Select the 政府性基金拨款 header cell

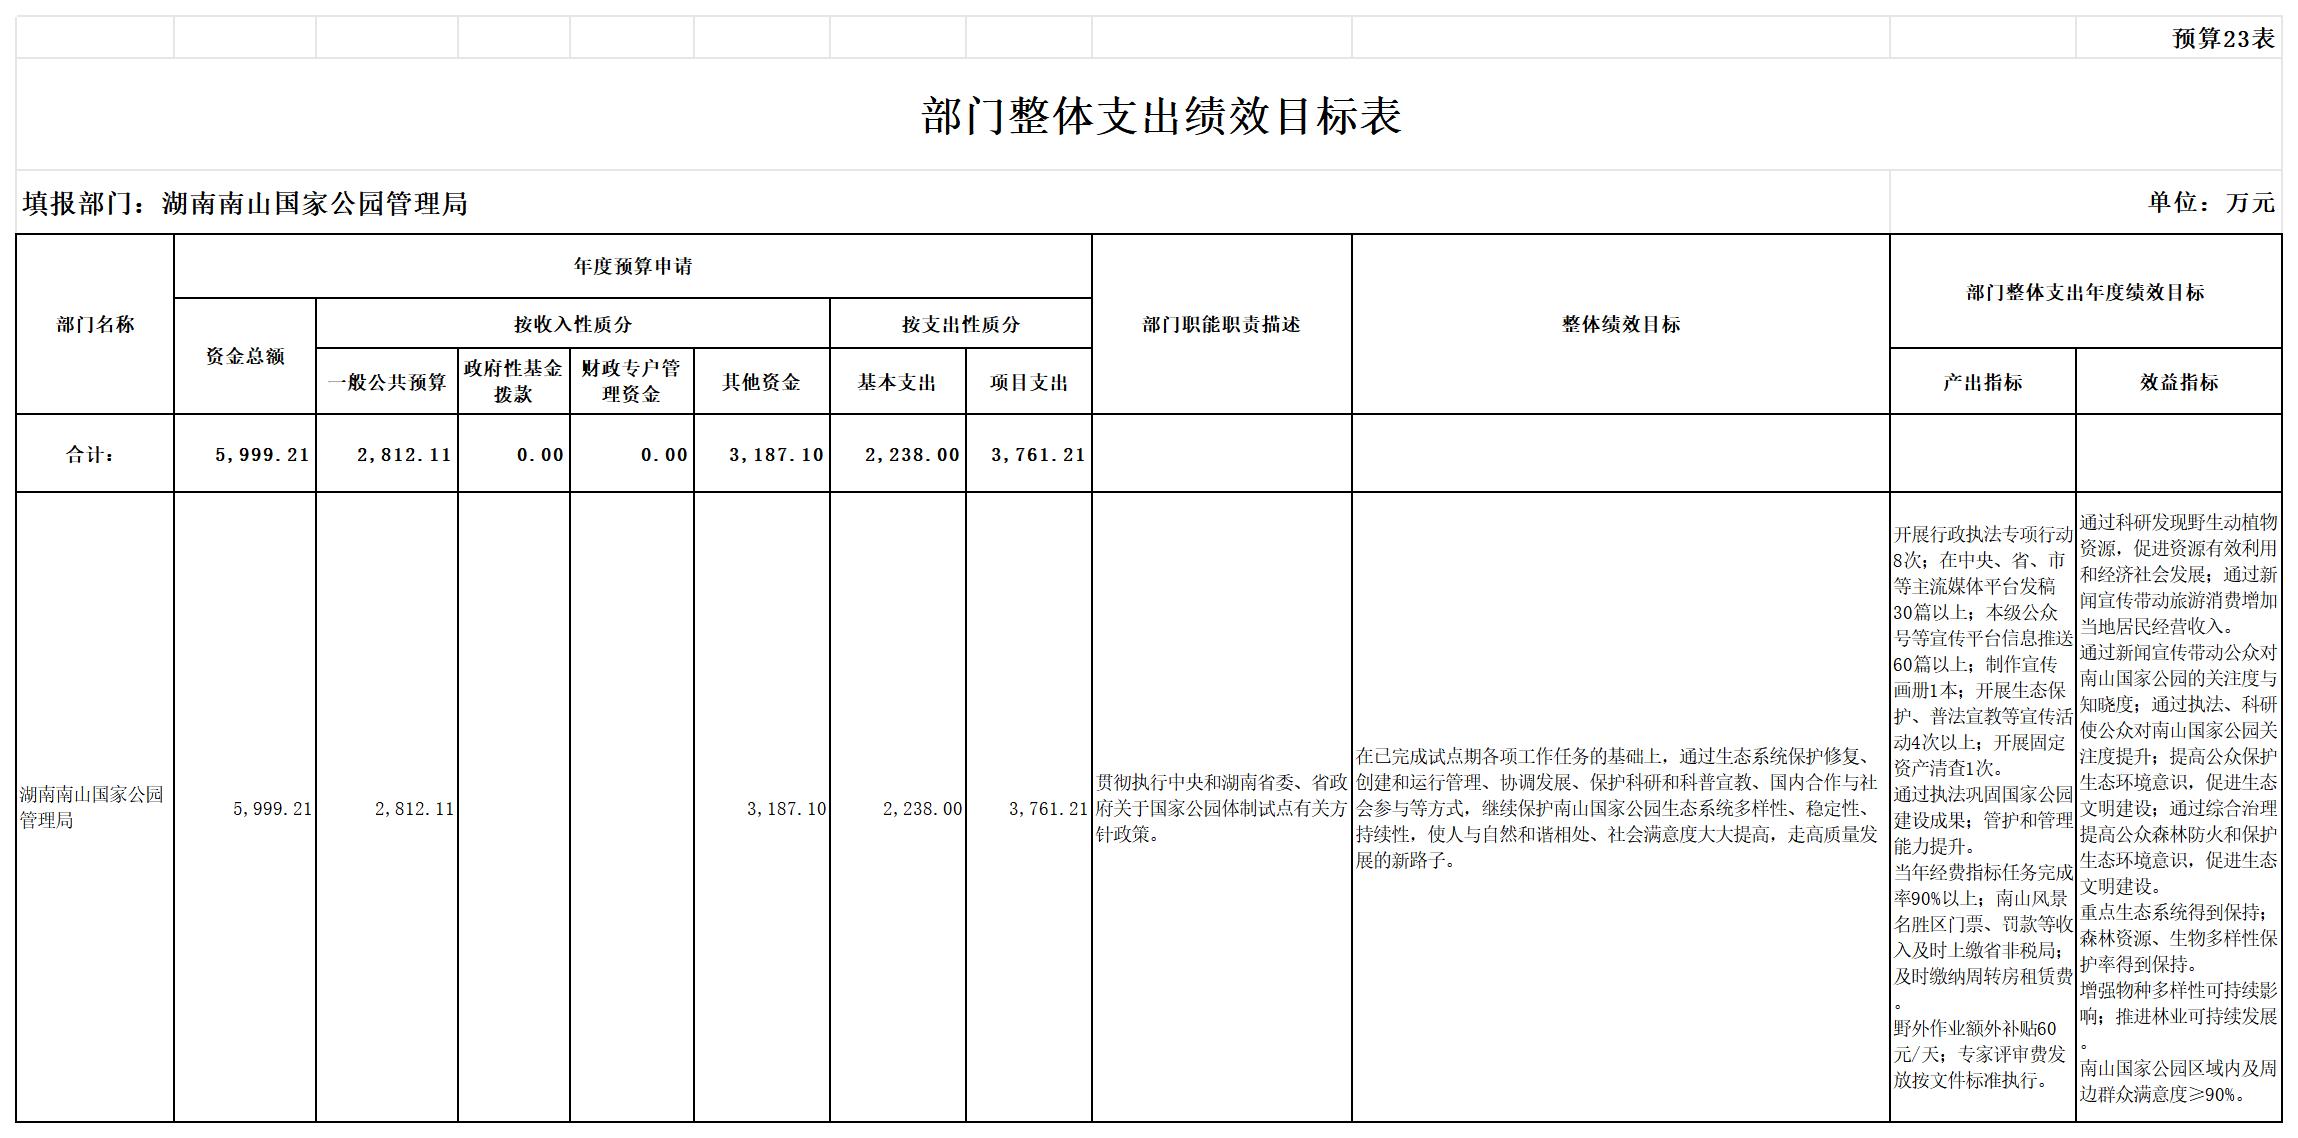coord(513,381)
